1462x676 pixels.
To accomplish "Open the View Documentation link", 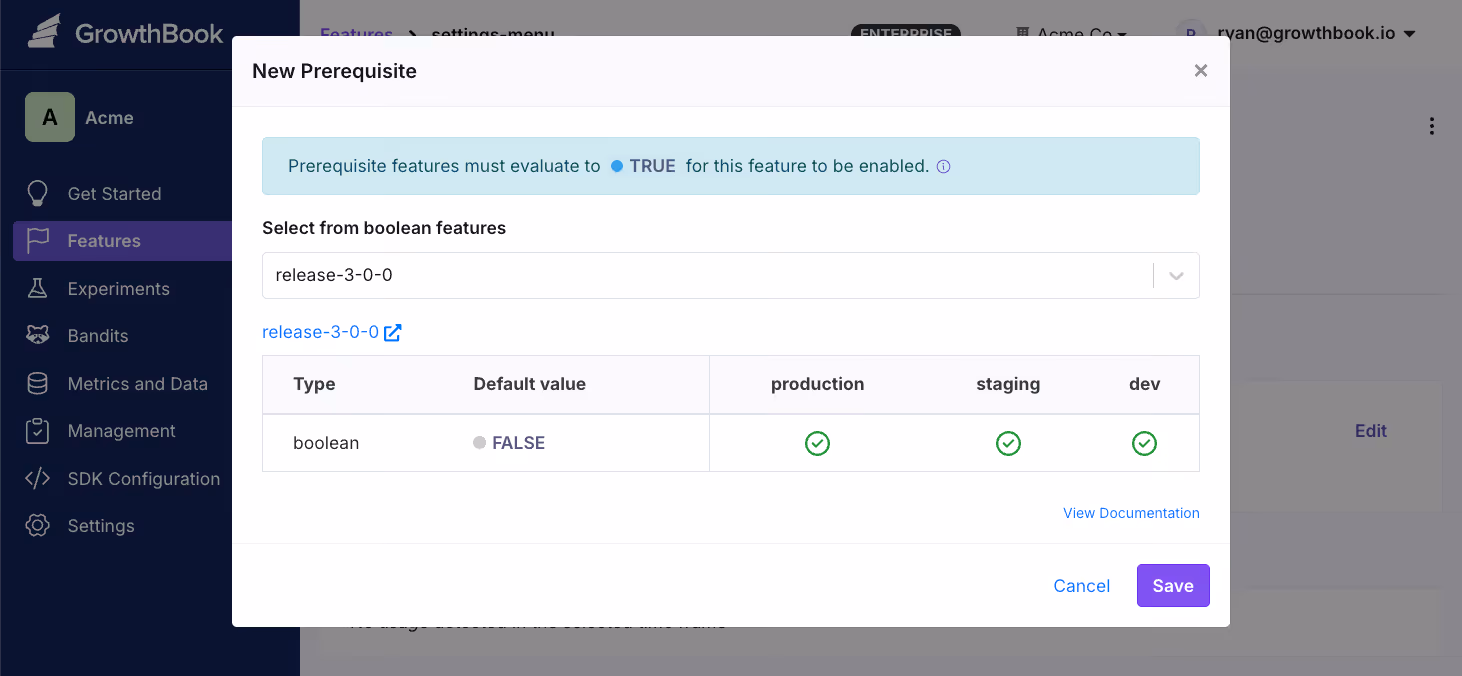I will tap(1130, 512).
